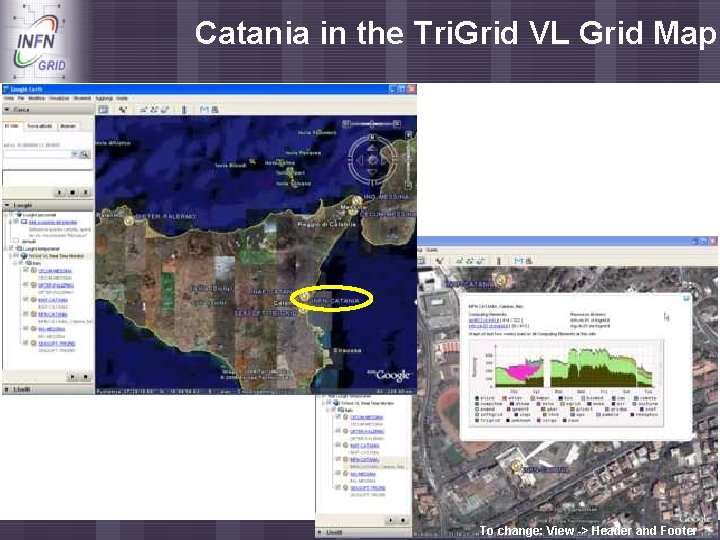
Task: Switch to the Trova attività search tab
Action: [39, 126]
